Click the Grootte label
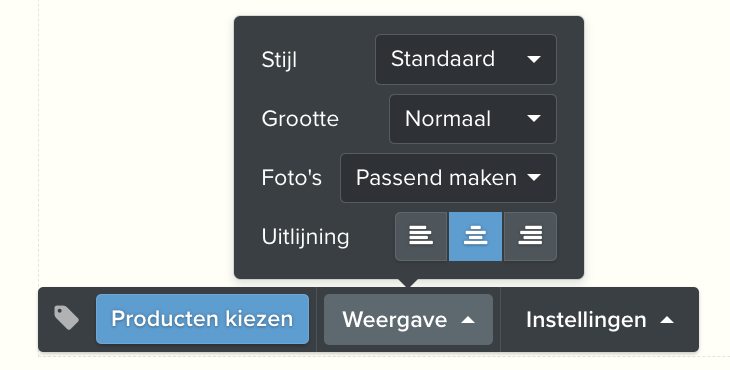The image size is (730, 370). (300, 119)
